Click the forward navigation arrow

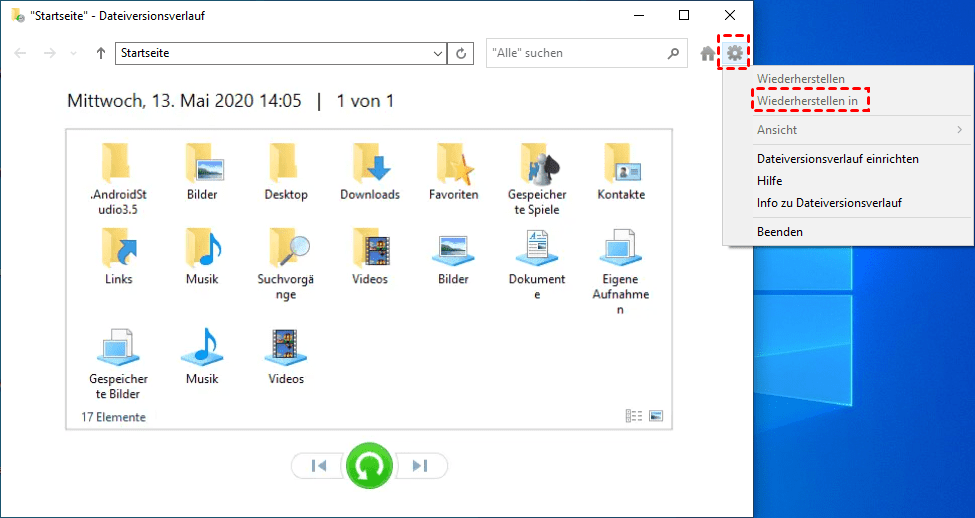coord(50,53)
